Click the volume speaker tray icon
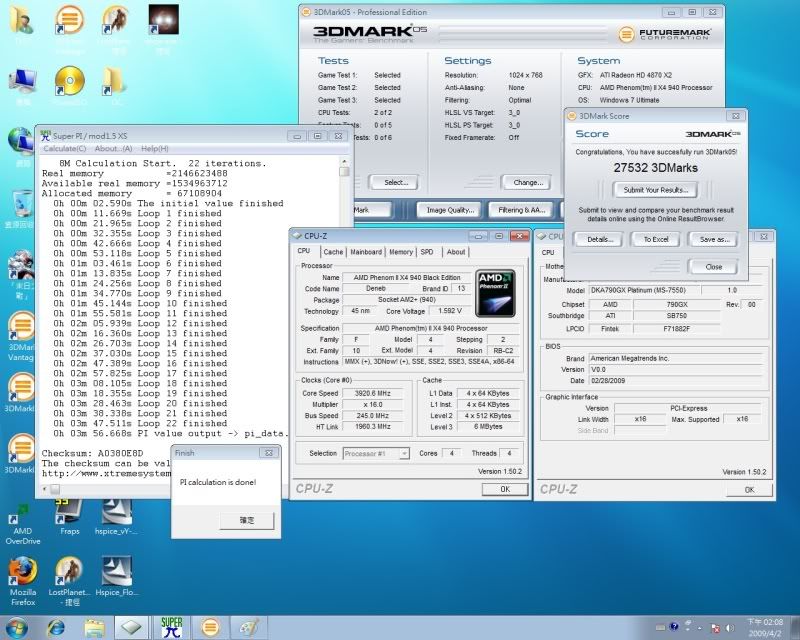Image resolution: width=800 pixels, height=640 pixels. click(730, 627)
